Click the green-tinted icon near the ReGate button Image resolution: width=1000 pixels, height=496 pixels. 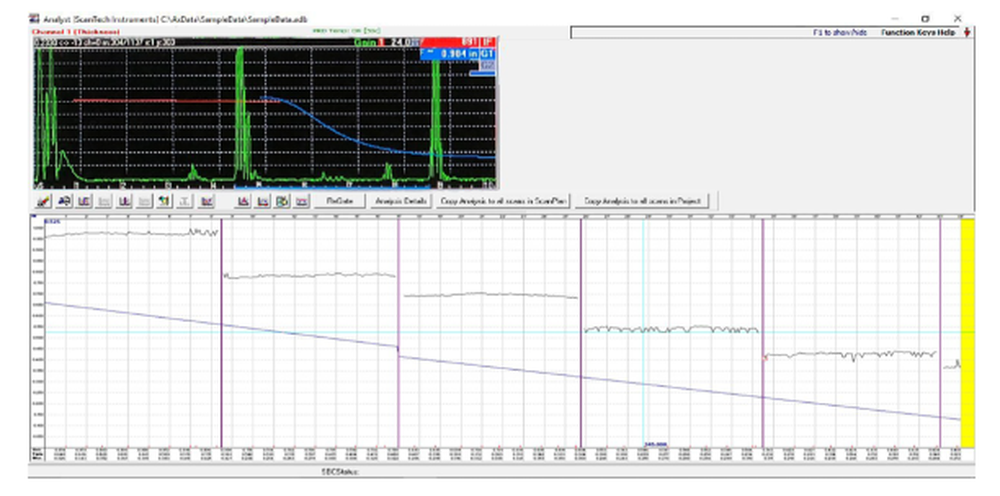click(x=283, y=201)
